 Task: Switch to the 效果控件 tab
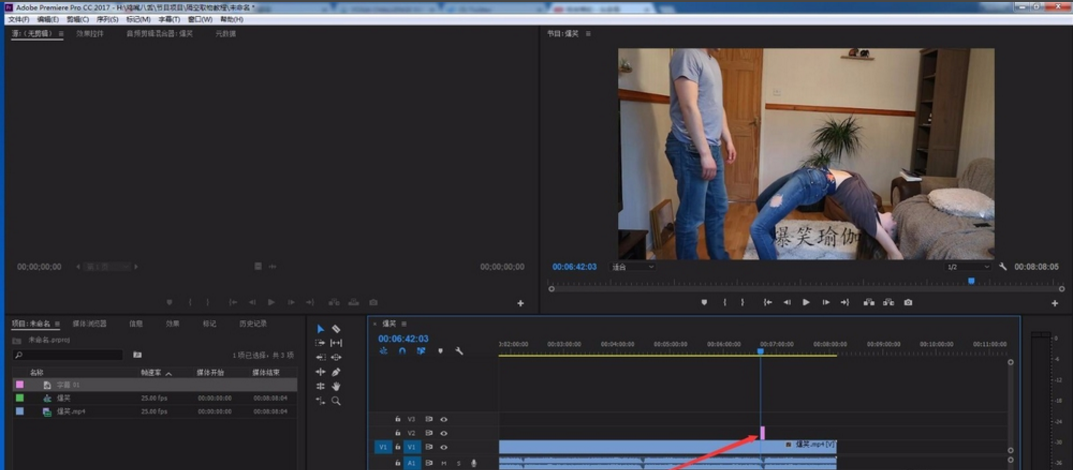click(x=90, y=34)
